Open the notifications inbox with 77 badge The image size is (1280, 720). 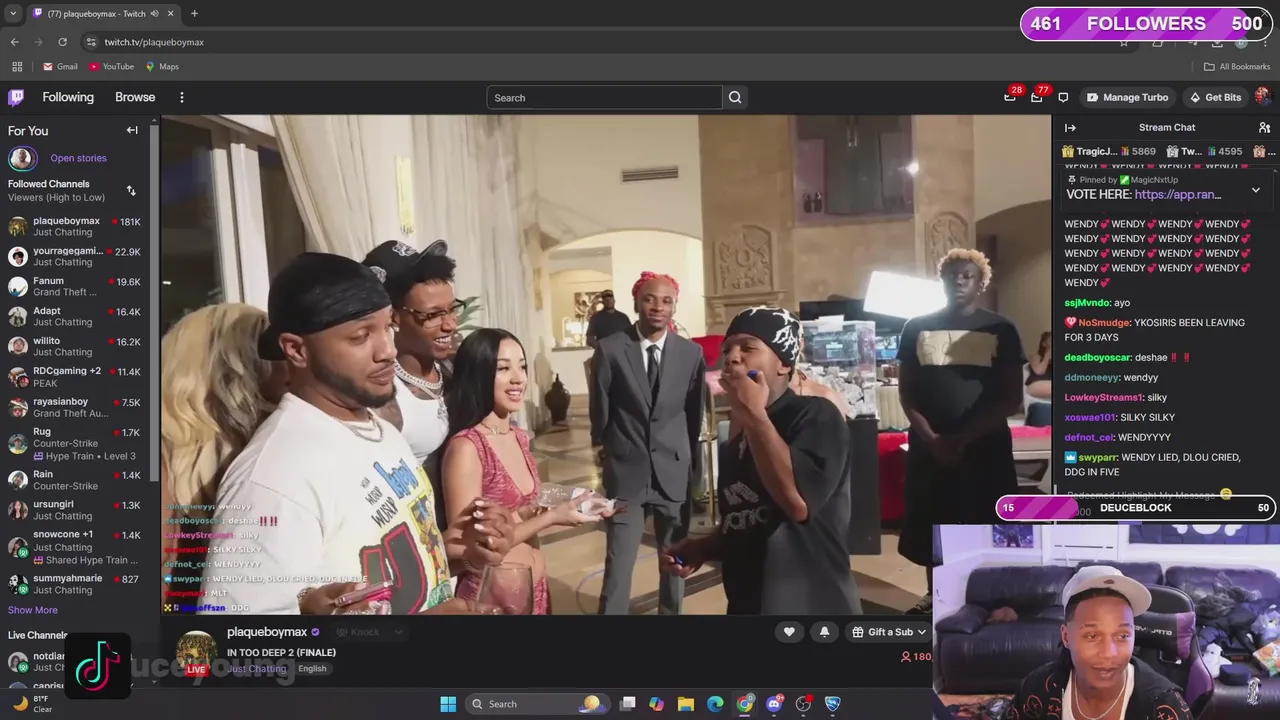pyautogui.click(x=1037, y=97)
